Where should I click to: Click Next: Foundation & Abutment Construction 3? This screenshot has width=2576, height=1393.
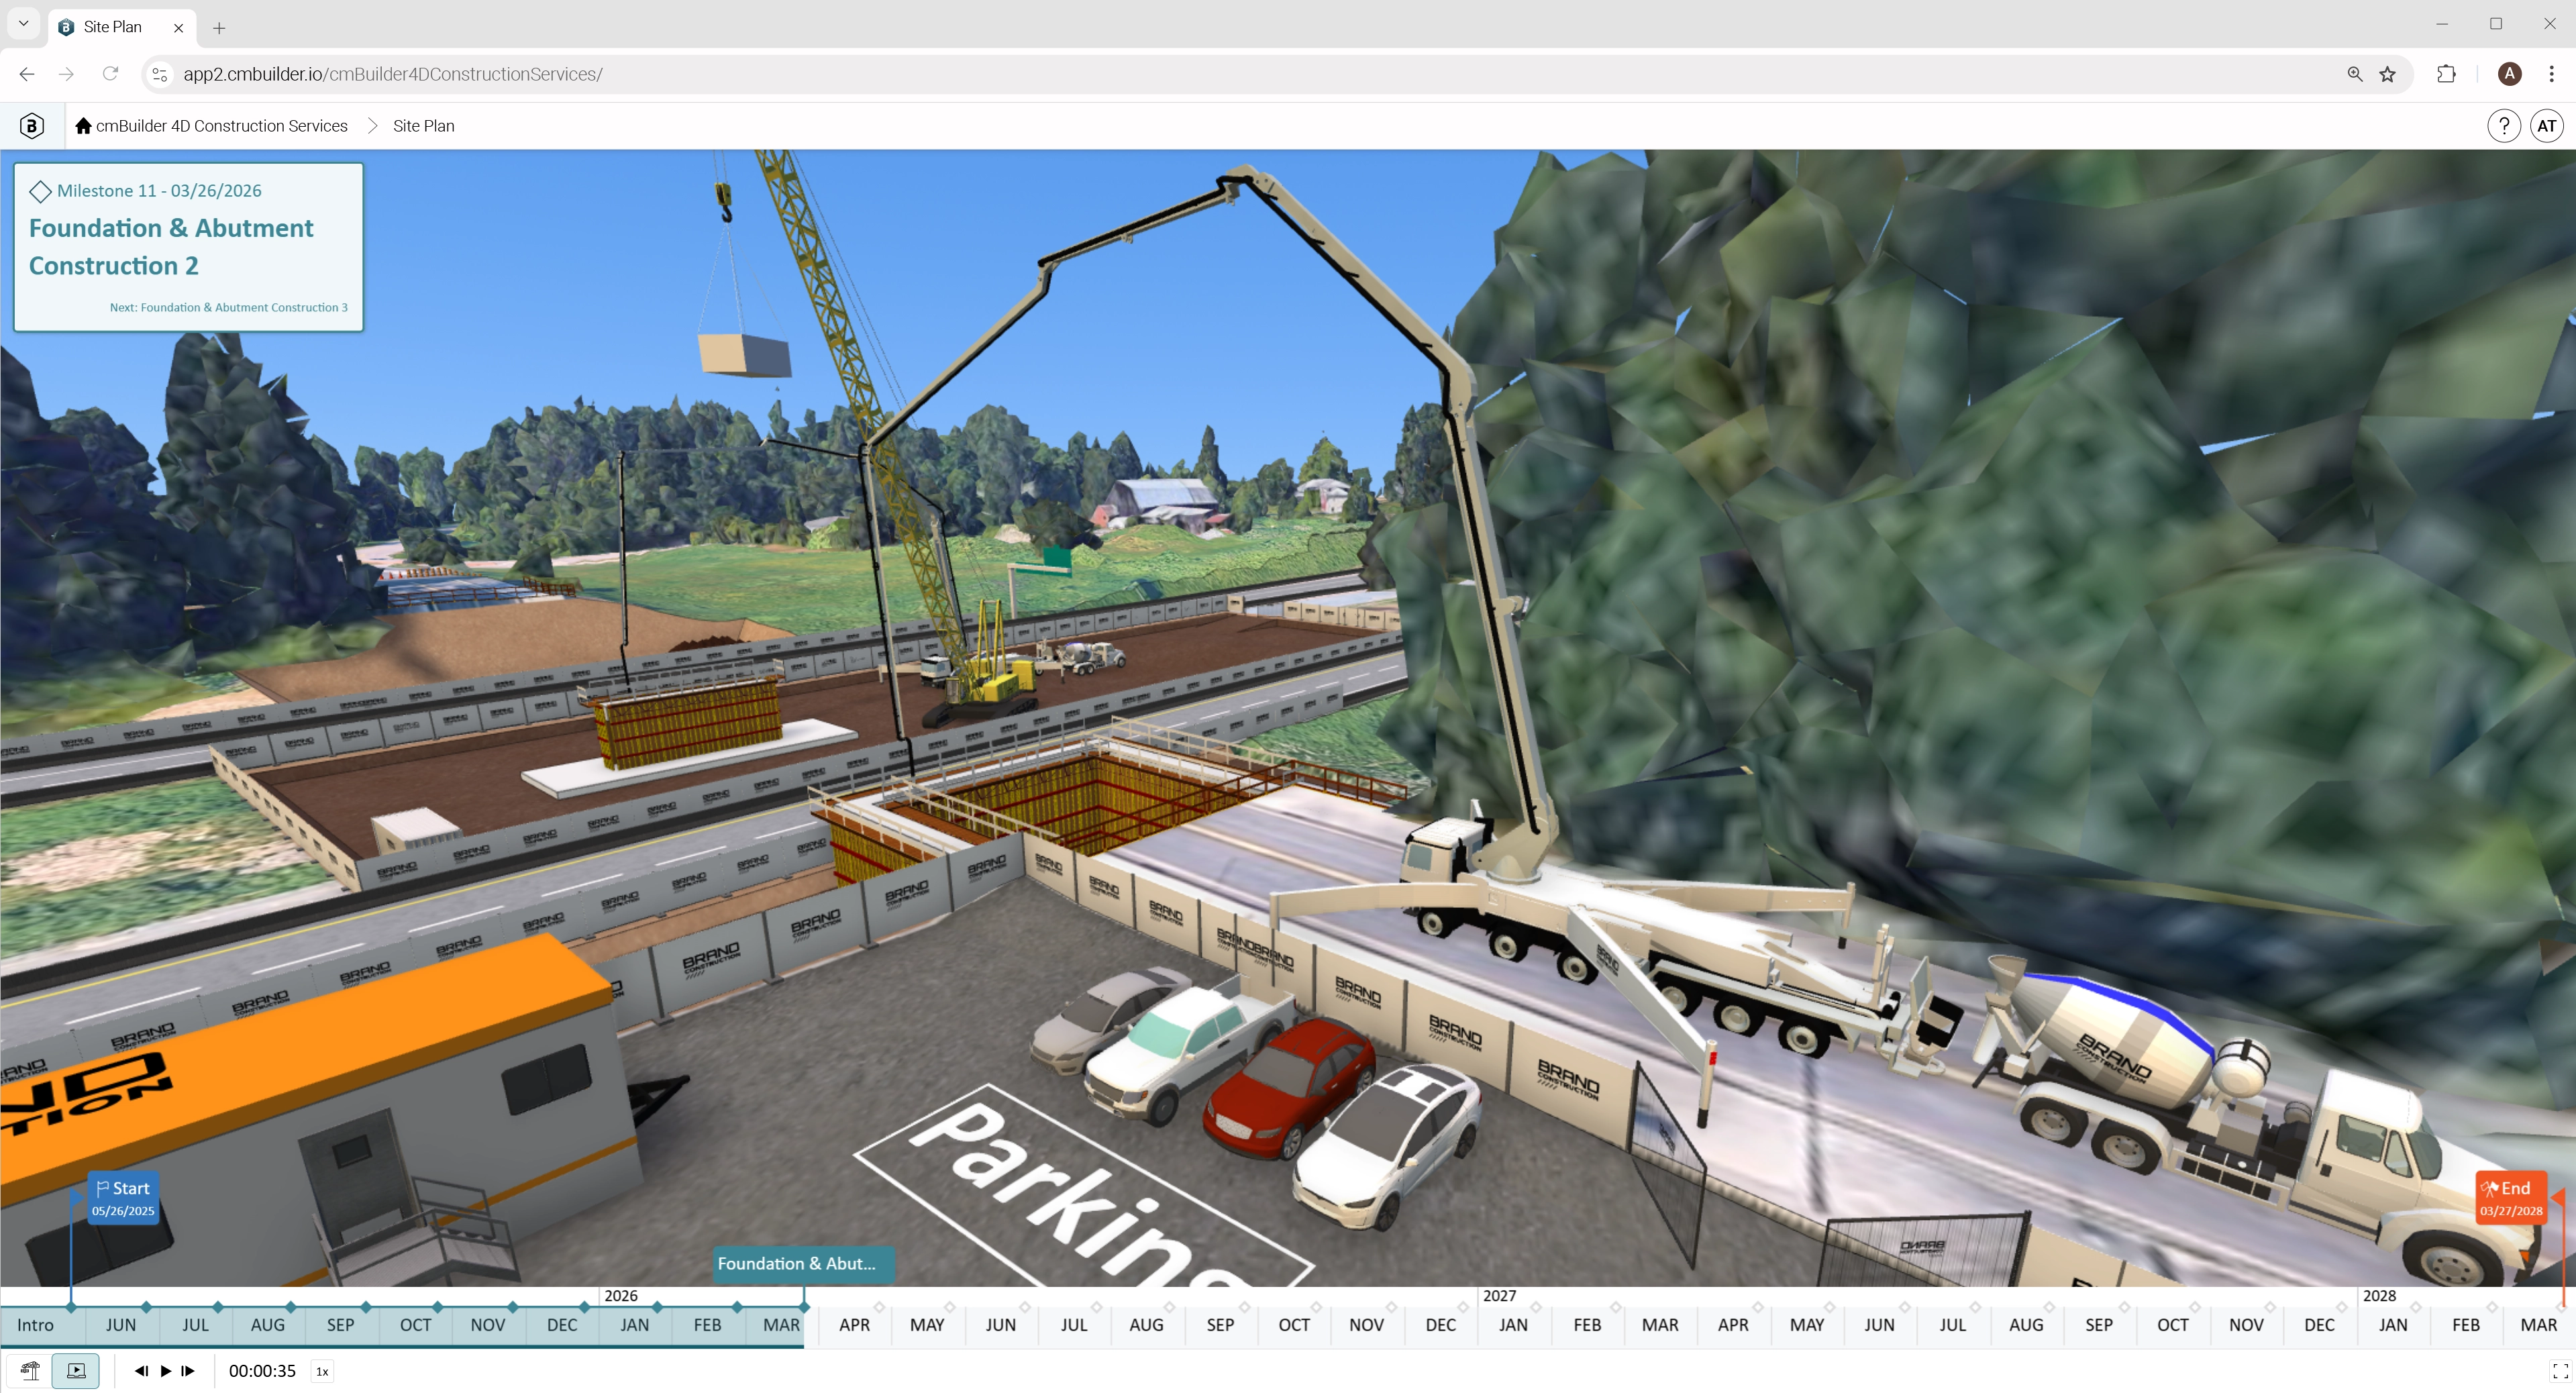(x=229, y=308)
